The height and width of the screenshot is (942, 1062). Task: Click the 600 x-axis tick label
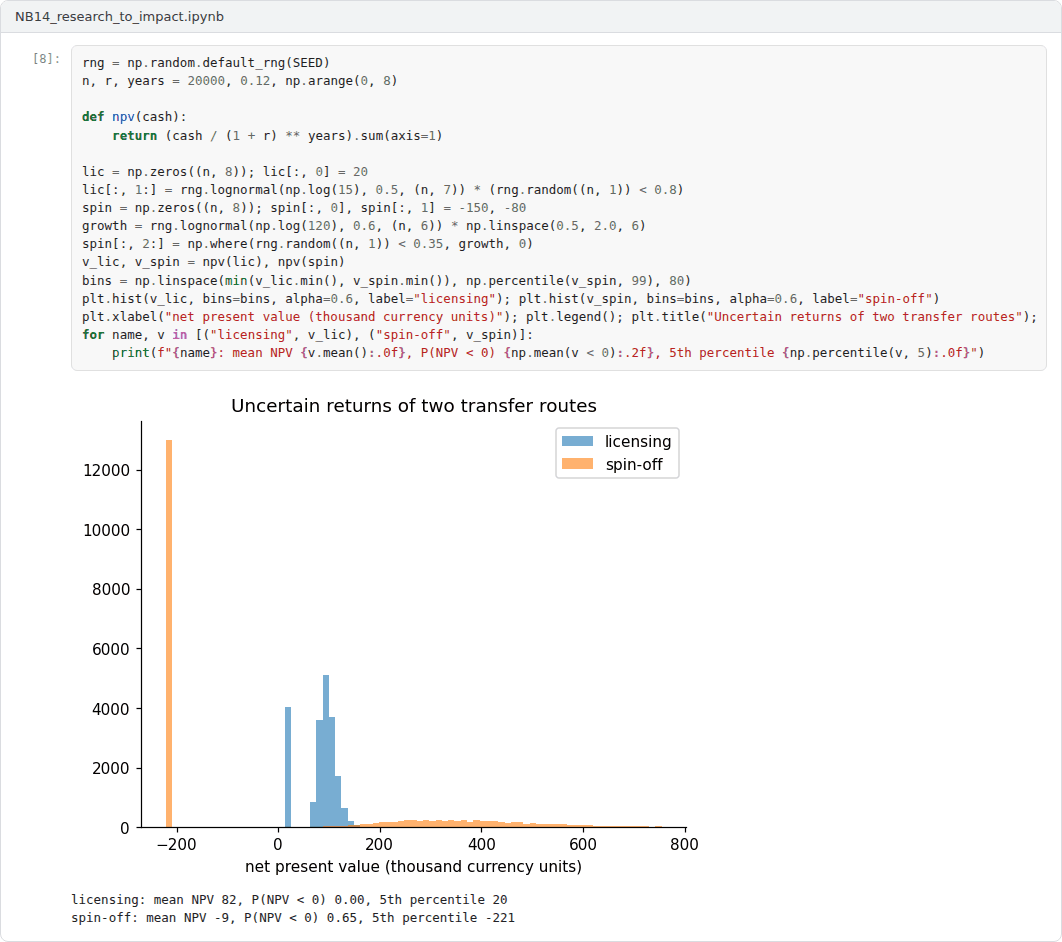583,844
